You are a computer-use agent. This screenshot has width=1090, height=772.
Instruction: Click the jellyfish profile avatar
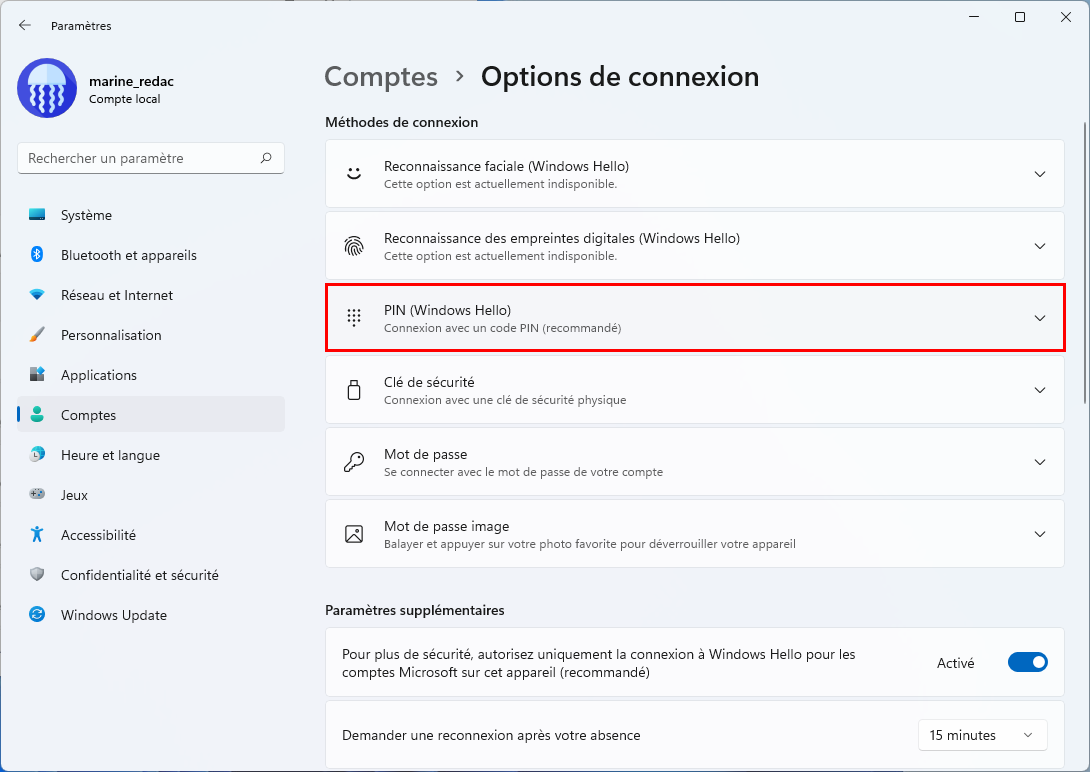[47, 88]
